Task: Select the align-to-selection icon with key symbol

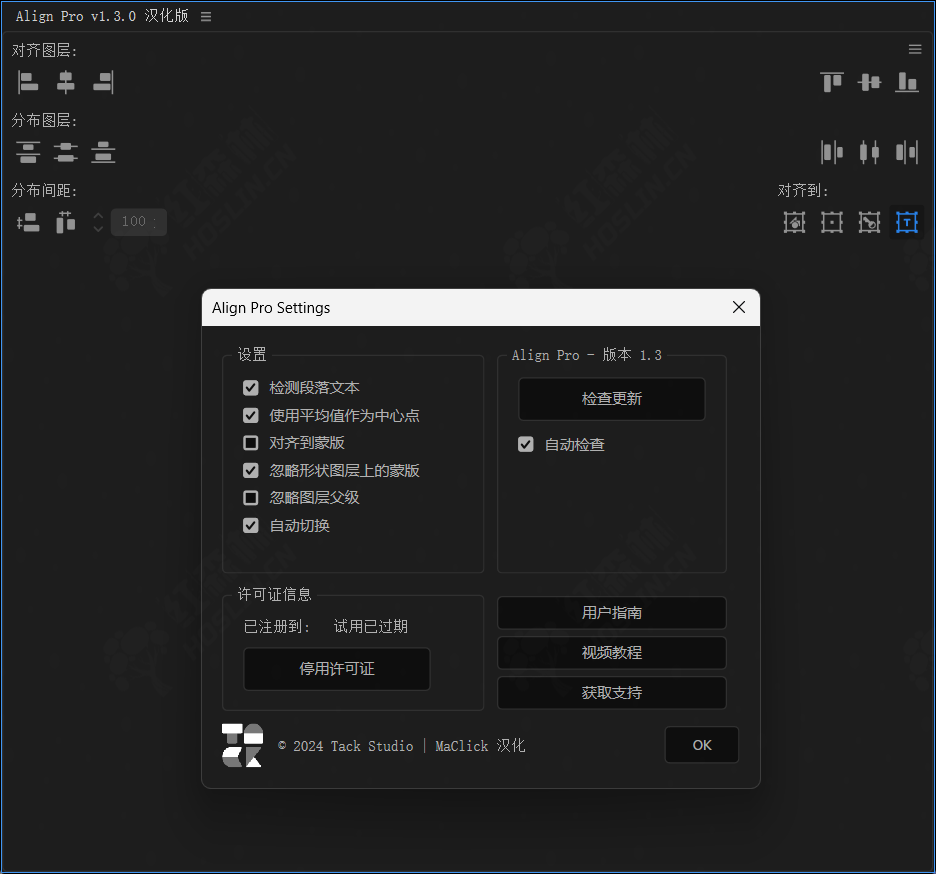Action: (869, 222)
